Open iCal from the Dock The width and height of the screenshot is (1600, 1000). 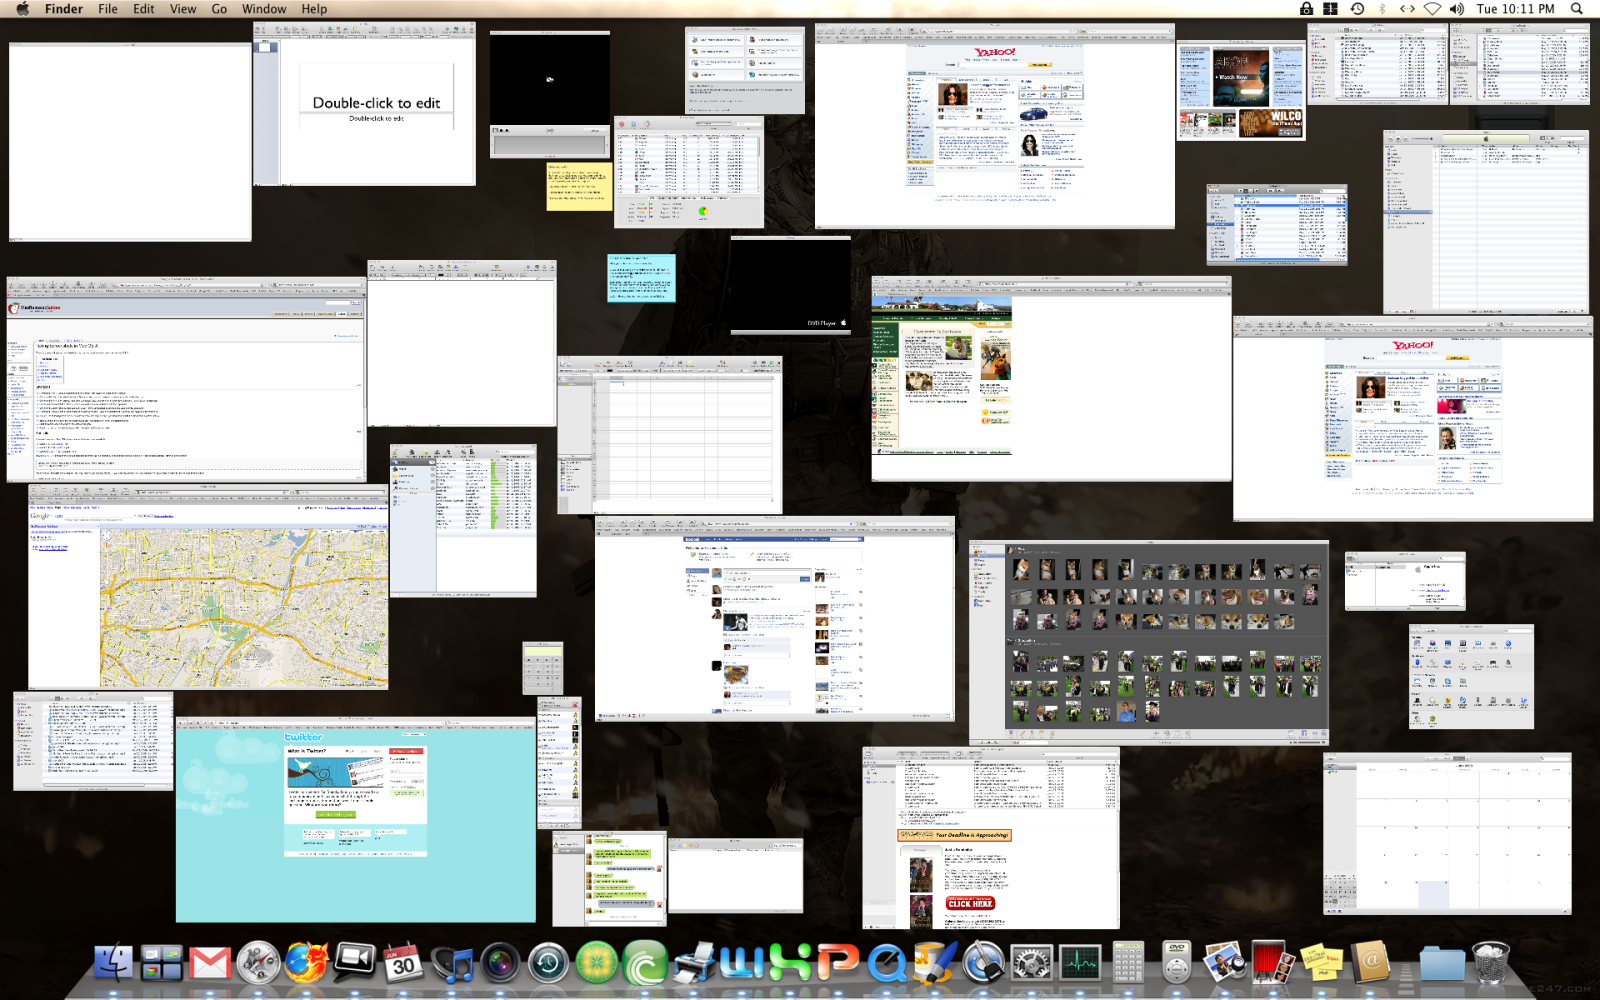403,963
